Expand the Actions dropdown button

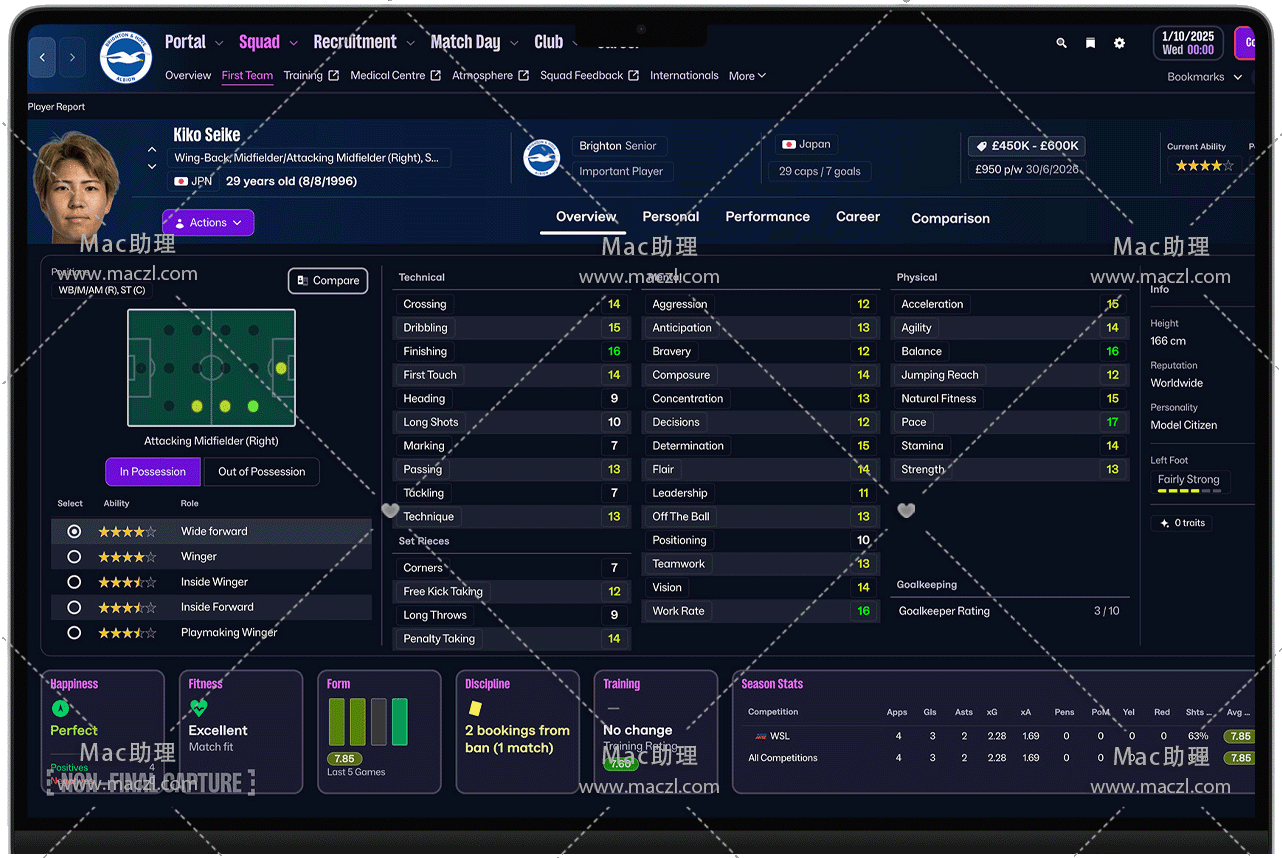(208, 223)
